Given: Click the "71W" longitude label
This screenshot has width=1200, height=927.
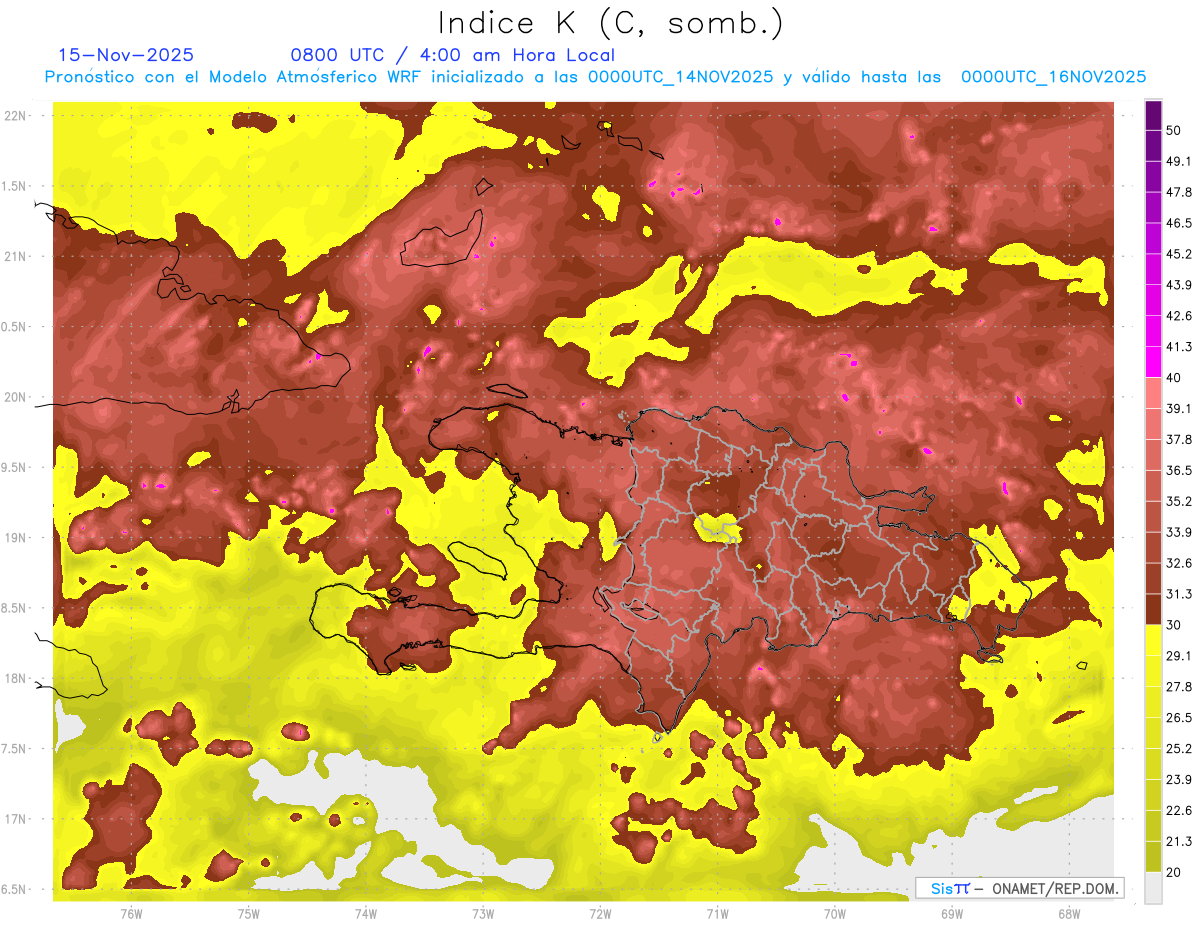Looking at the screenshot, I should [717, 913].
